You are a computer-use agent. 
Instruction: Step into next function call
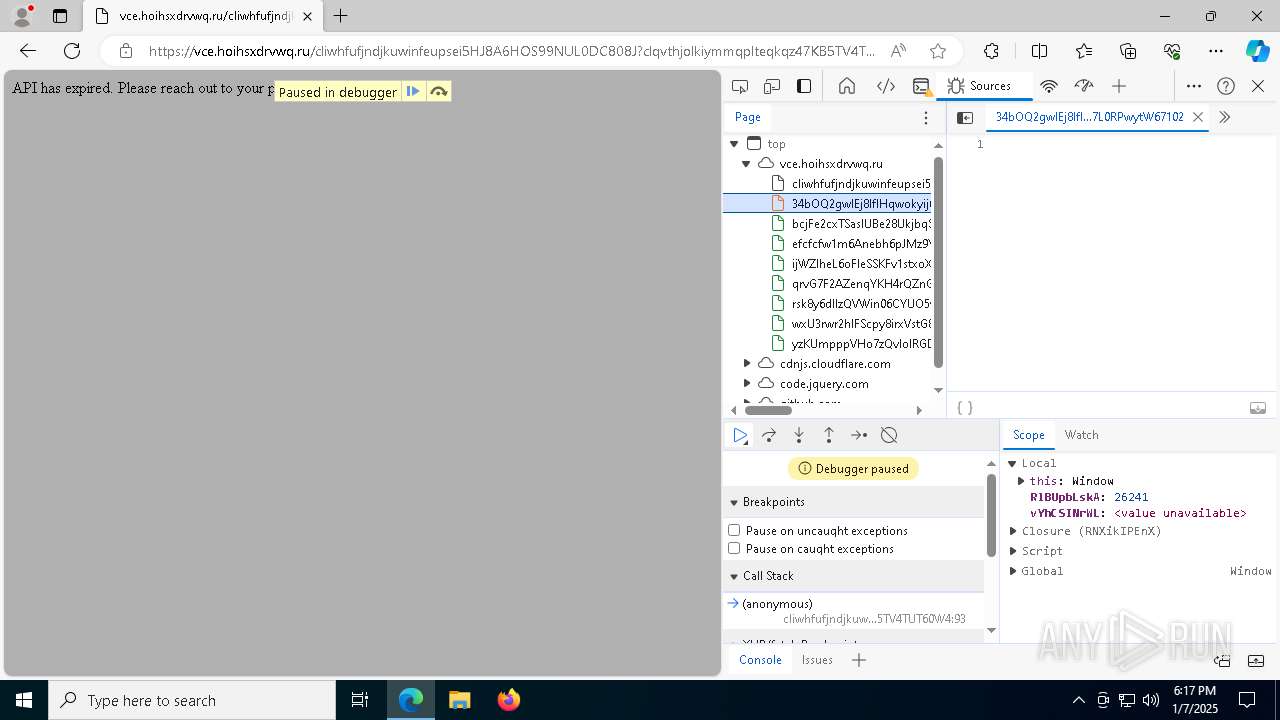(x=799, y=435)
